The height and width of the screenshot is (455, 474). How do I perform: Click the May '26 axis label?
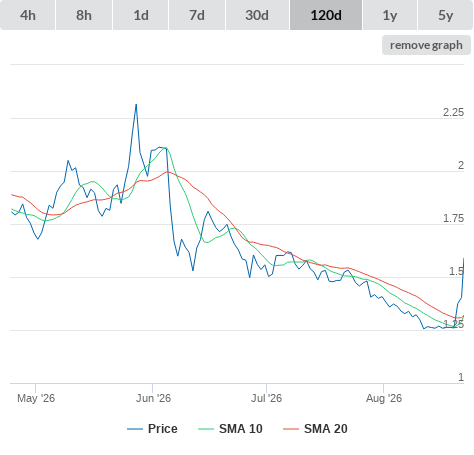[36, 398]
